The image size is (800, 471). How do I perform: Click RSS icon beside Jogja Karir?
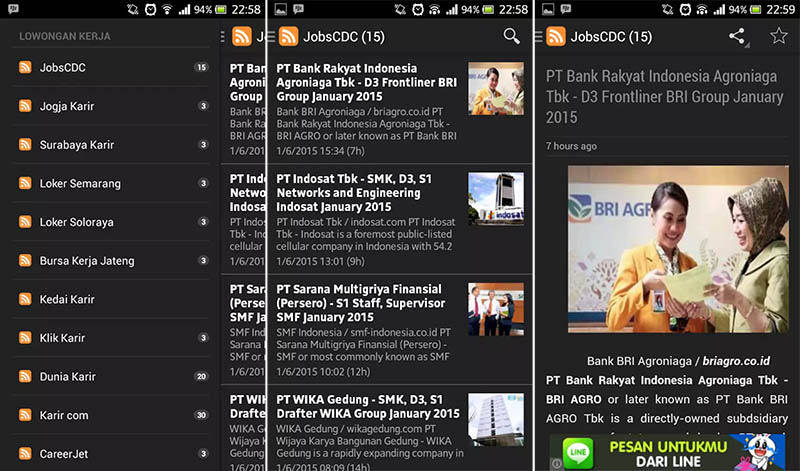tap(25, 106)
